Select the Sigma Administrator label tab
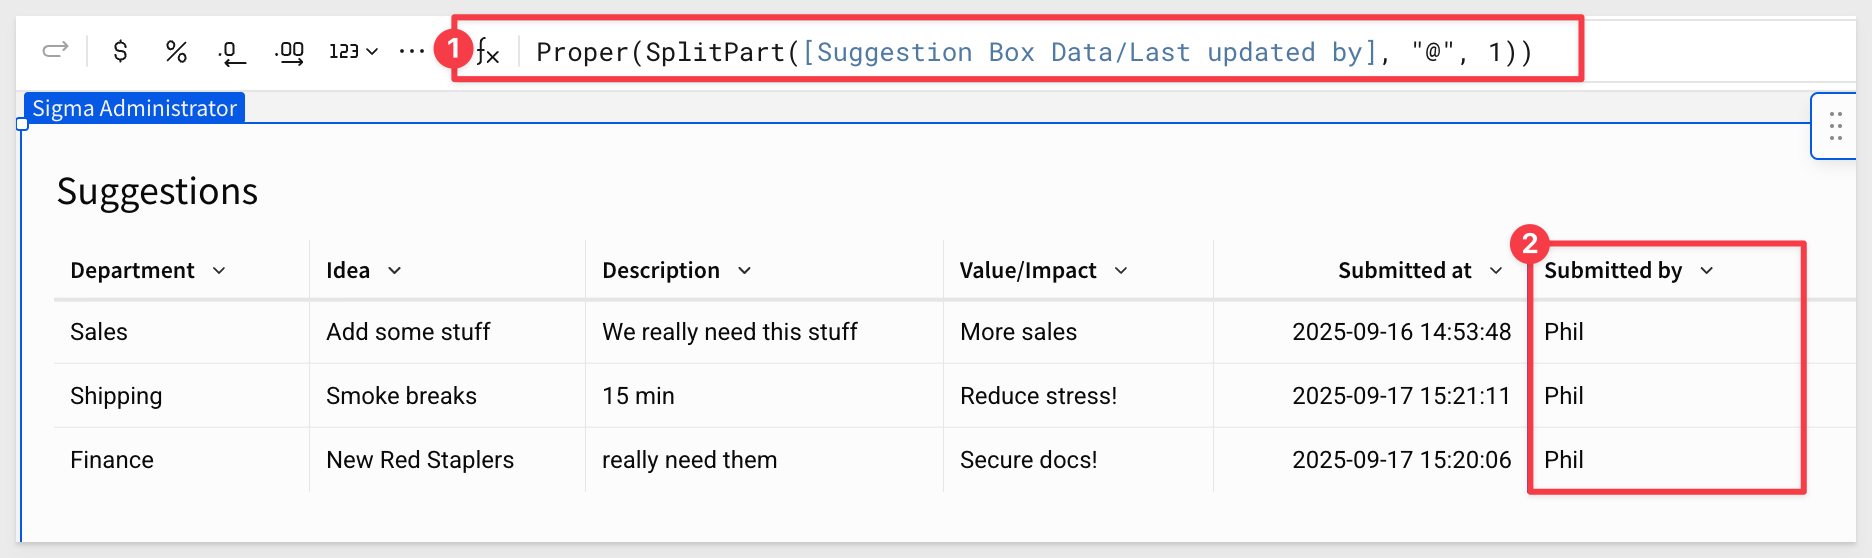Screen dimensions: 1872x558 [134, 108]
